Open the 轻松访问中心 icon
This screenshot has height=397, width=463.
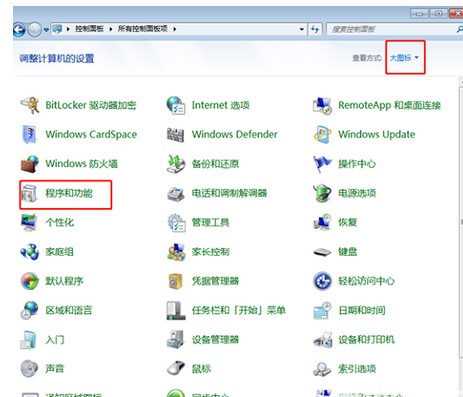322,281
